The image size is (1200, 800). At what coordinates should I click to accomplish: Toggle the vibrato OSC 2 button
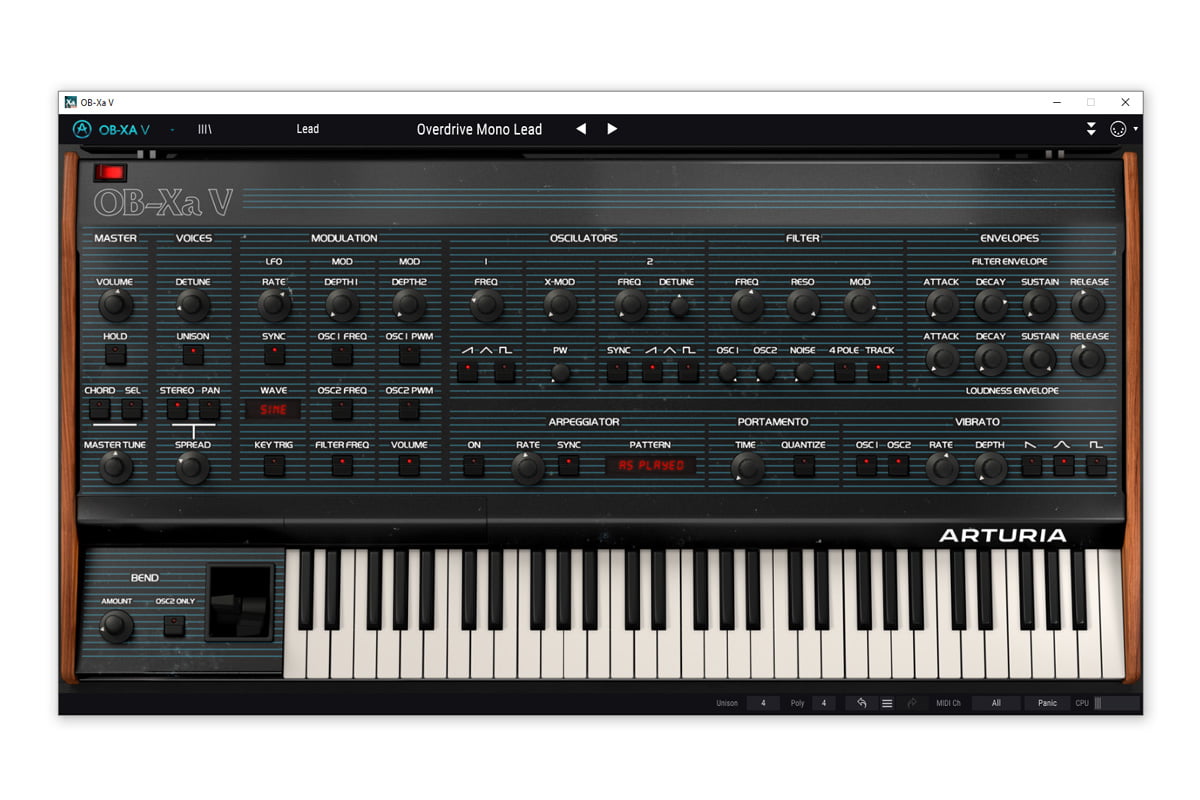click(x=899, y=465)
